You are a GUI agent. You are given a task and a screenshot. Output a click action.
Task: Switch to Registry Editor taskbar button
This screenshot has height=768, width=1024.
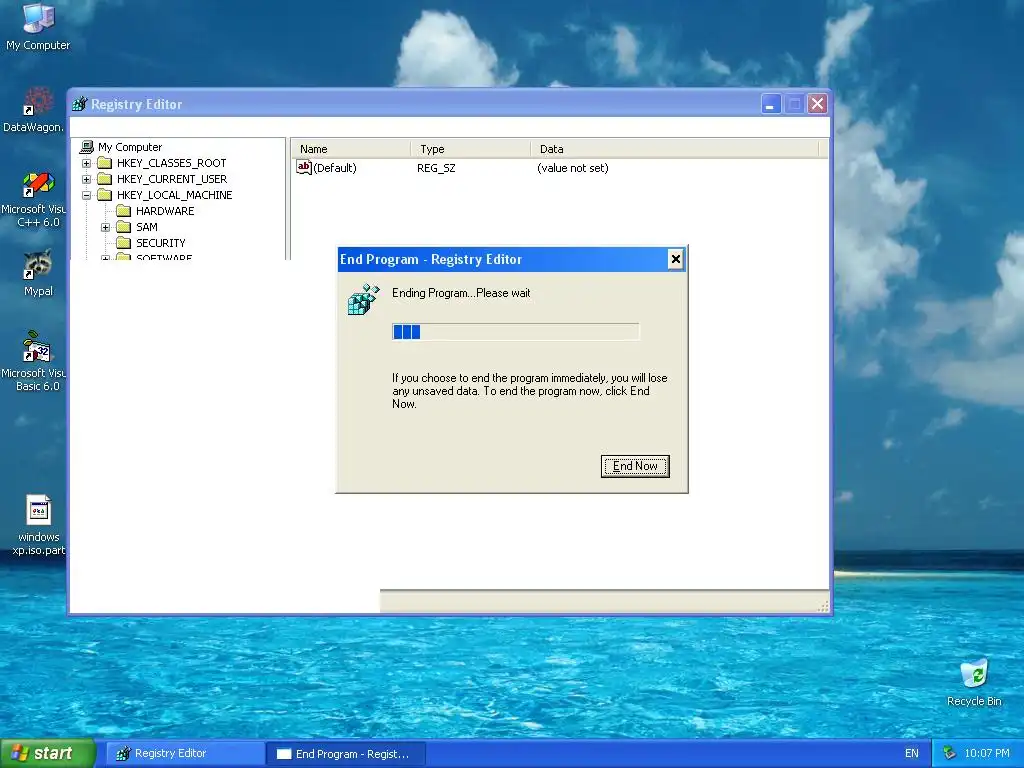coord(186,754)
